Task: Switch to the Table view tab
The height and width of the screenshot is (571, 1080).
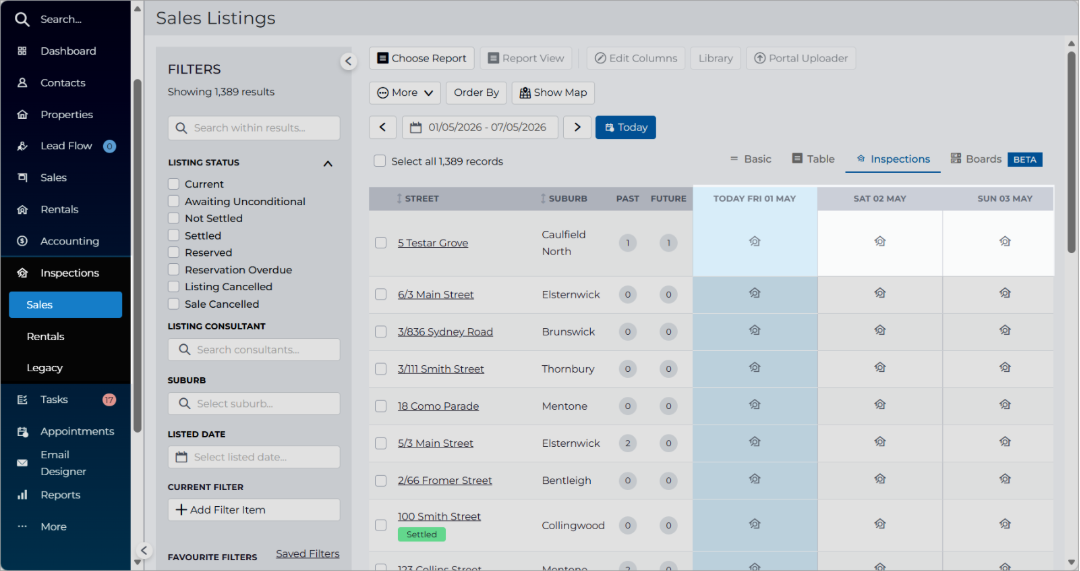Action: tap(813, 159)
